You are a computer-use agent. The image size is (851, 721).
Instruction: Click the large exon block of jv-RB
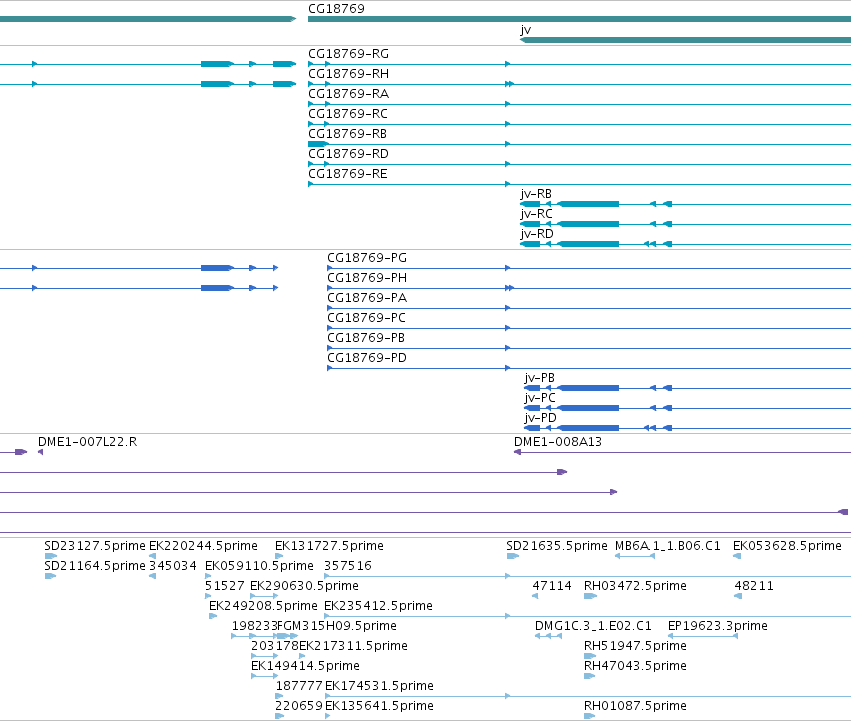588,204
